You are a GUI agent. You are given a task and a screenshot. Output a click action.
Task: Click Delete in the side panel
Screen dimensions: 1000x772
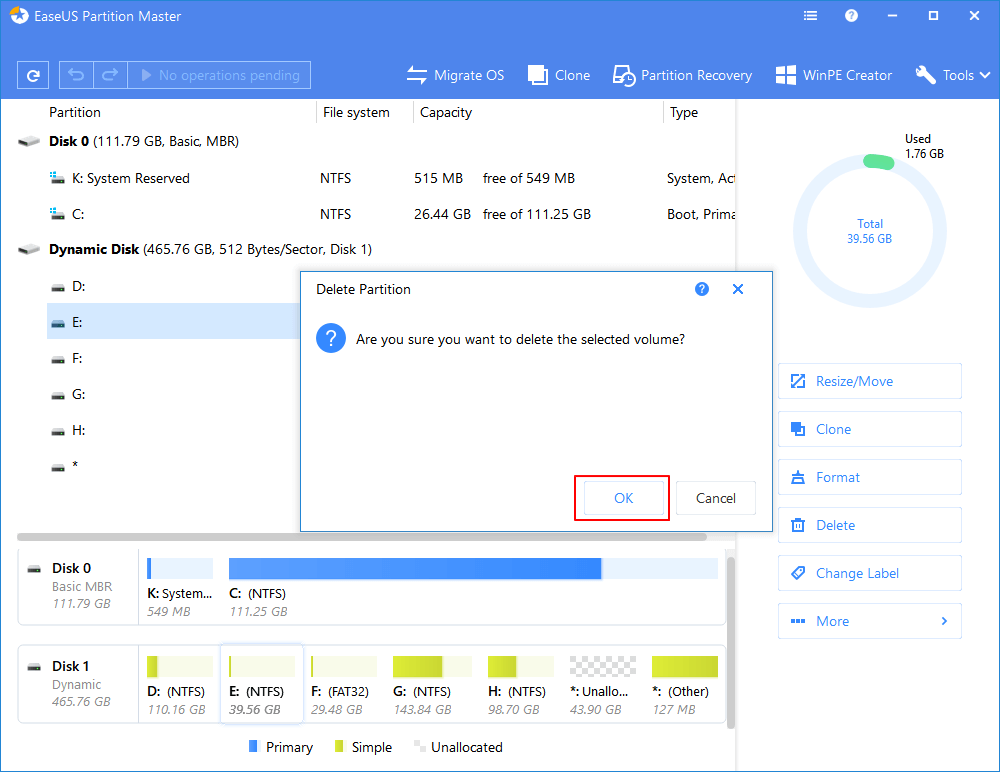[x=869, y=525]
